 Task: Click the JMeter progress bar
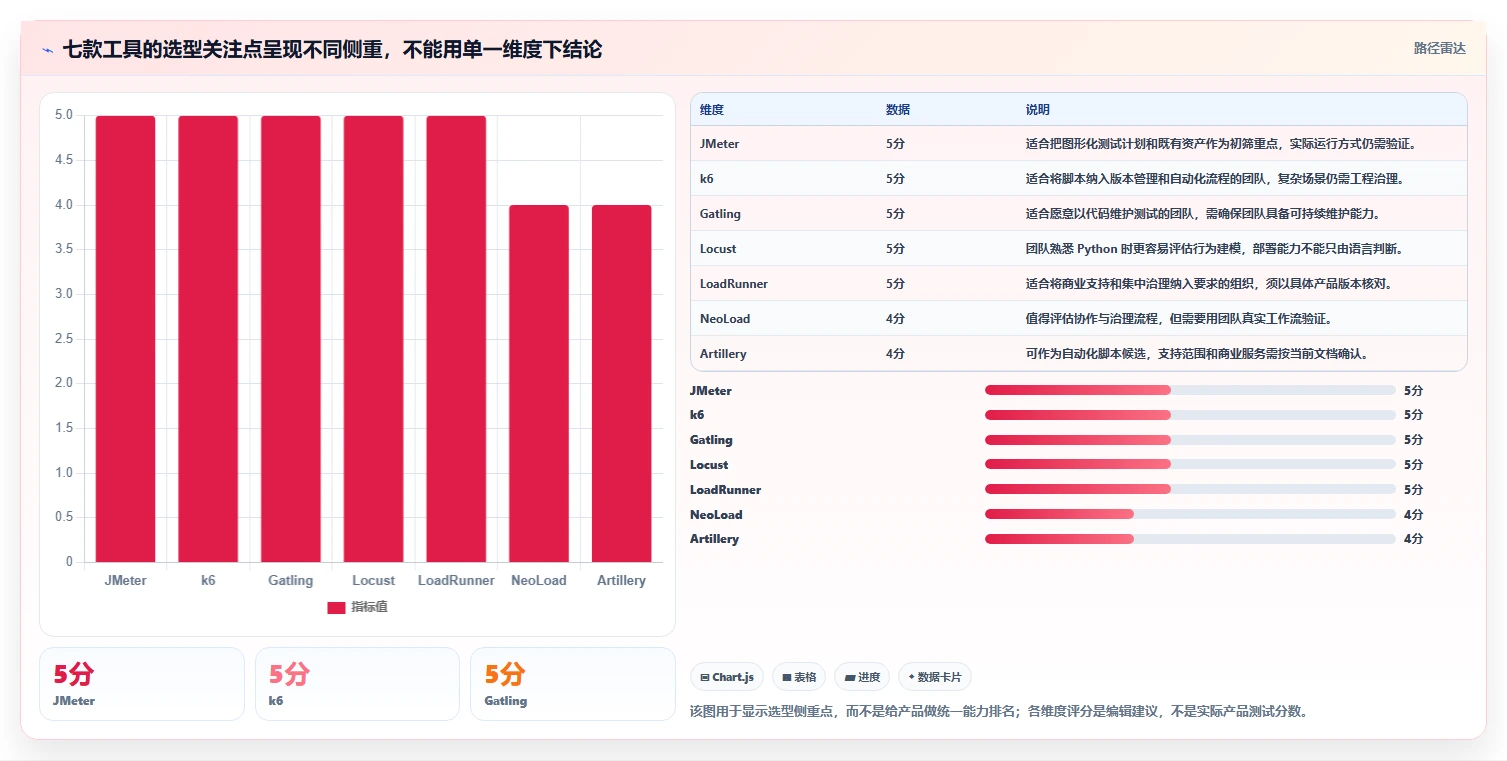pyautogui.click(x=1190, y=390)
